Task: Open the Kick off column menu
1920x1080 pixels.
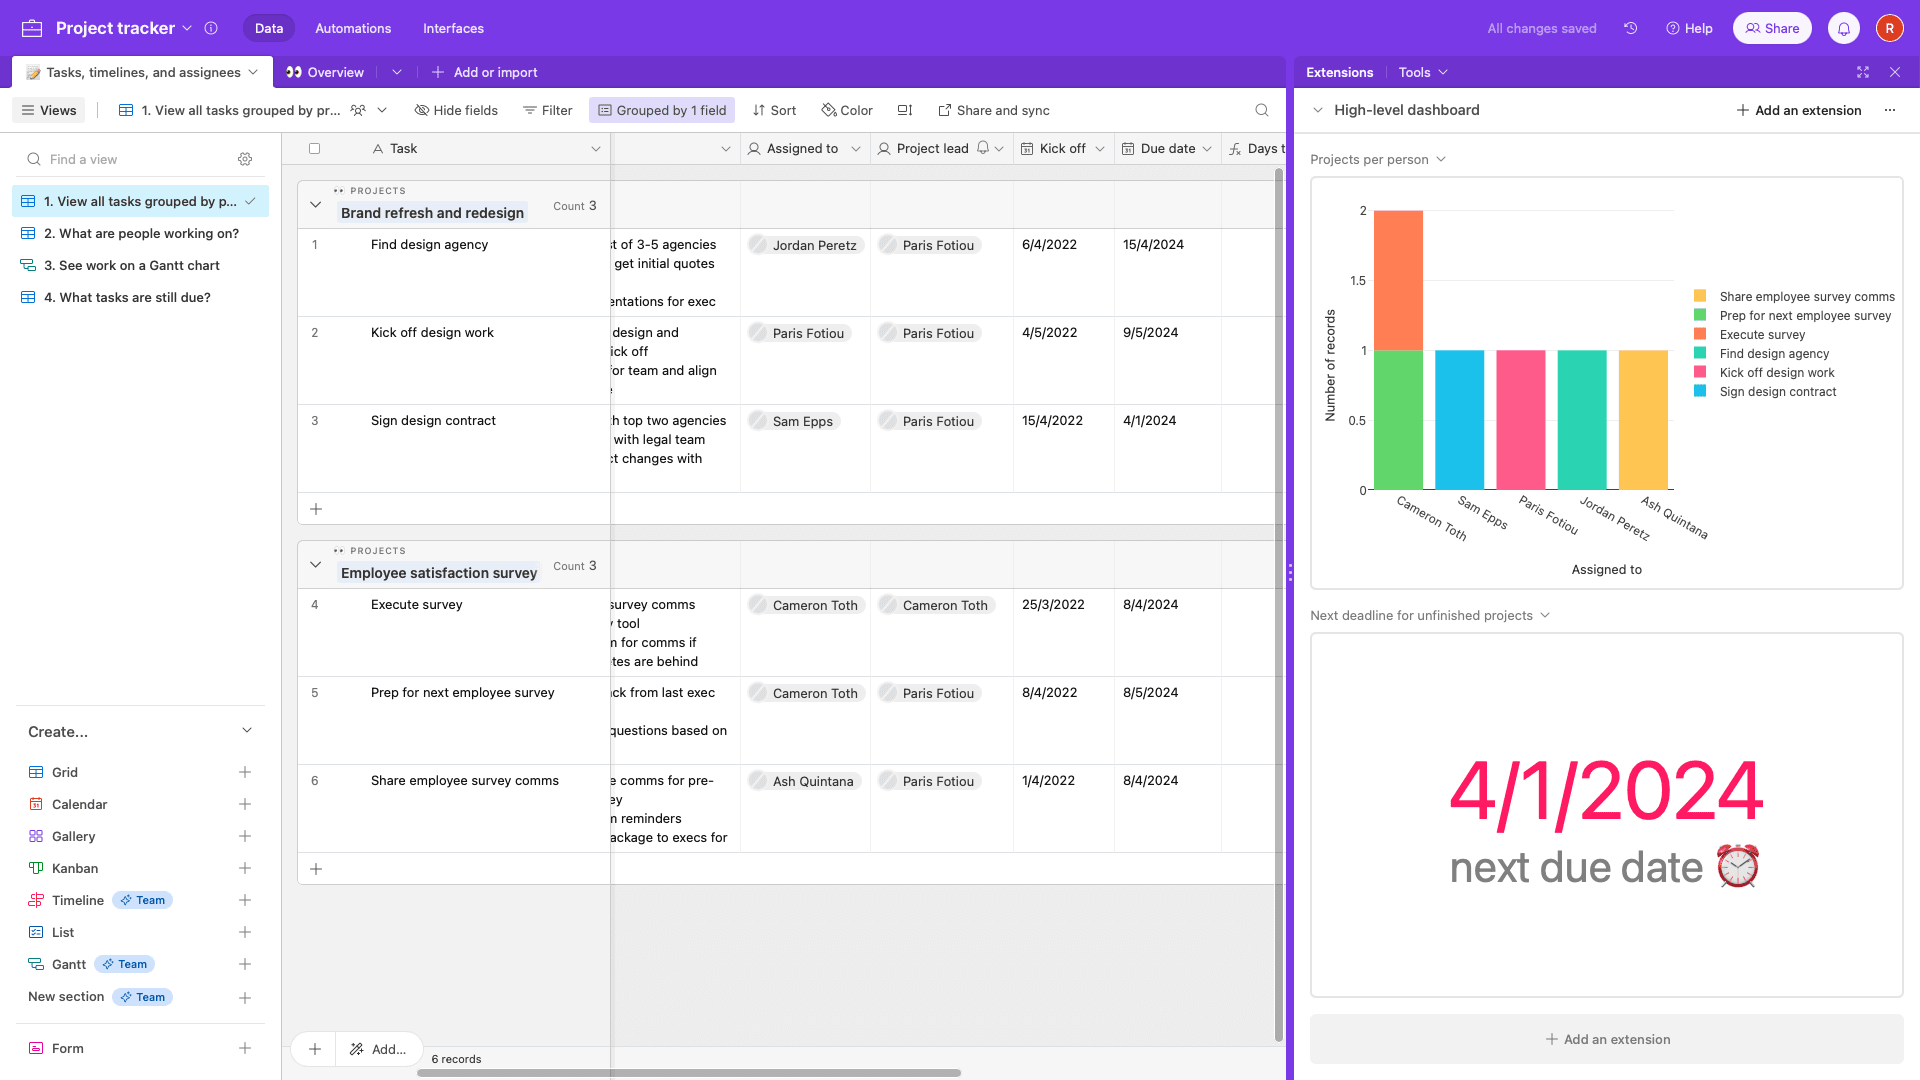Action: (x=1100, y=149)
